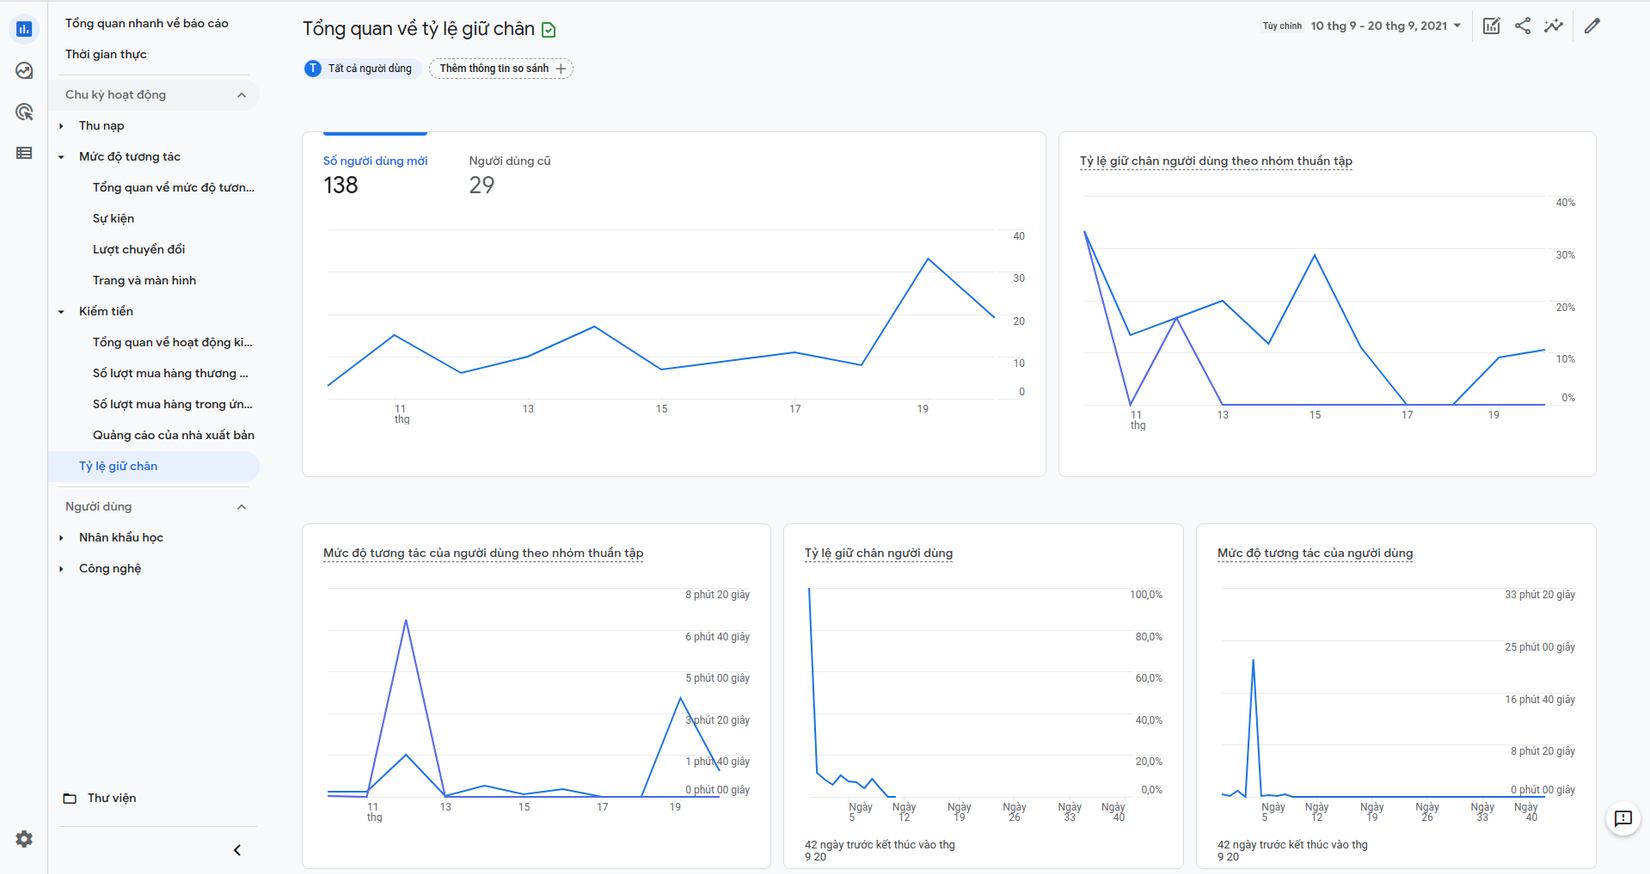The width and height of the screenshot is (1650, 874).
Task: Click the T avatar of Tất cả người dùng
Action: click(x=313, y=69)
